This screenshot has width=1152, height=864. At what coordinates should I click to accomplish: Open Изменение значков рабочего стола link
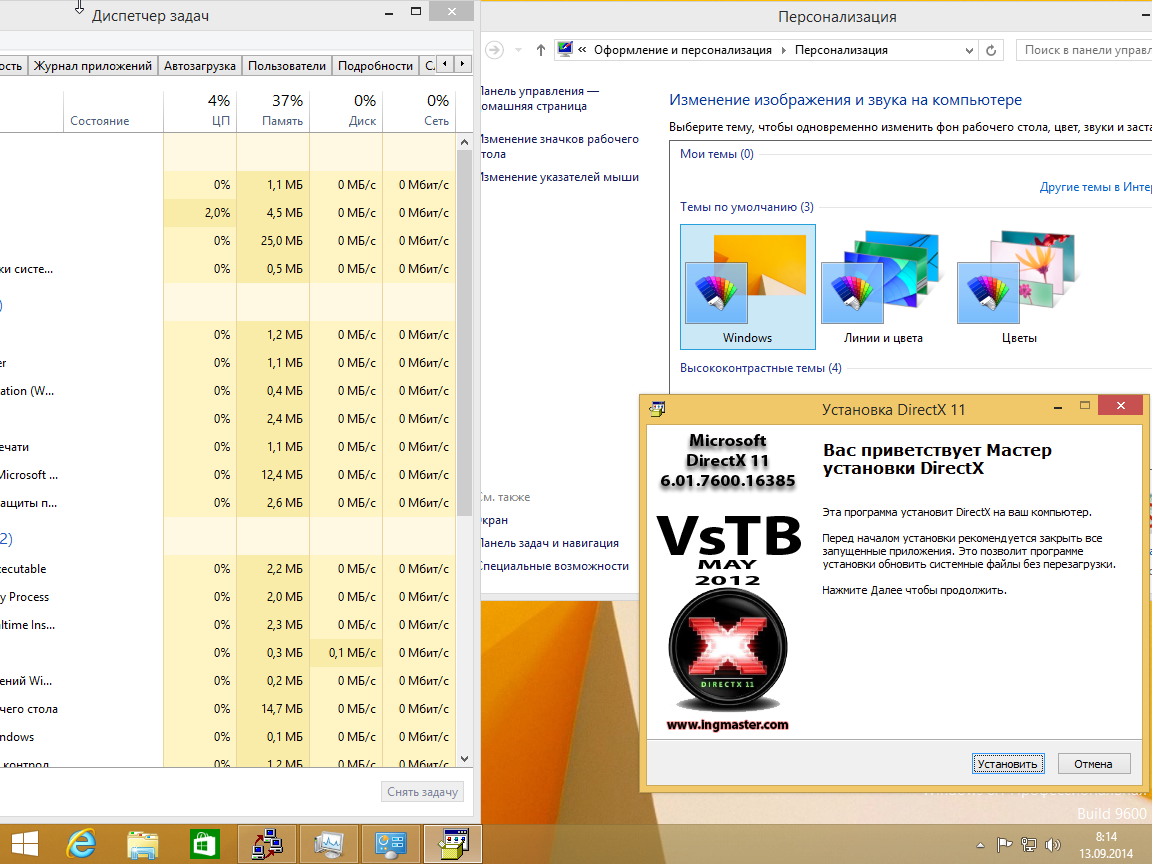click(559, 146)
